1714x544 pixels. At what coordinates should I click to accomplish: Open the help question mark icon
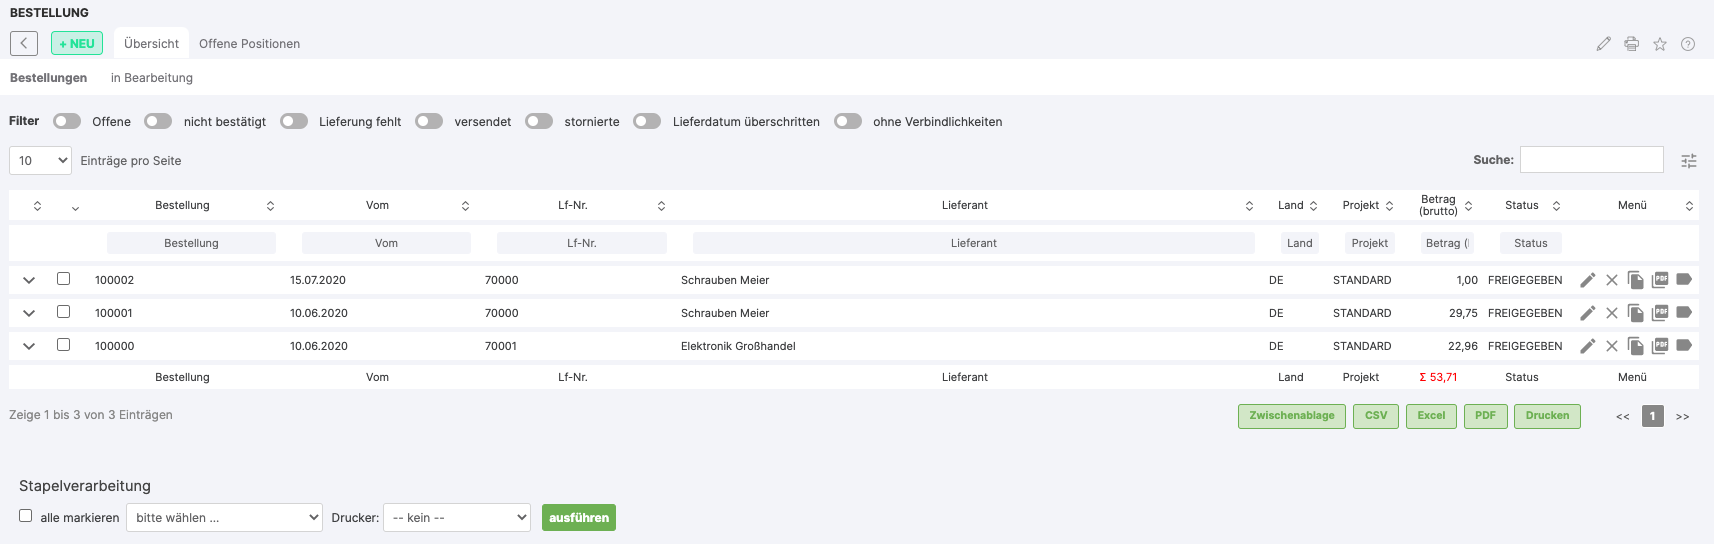pyautogui.click(x=1688, y=44)
